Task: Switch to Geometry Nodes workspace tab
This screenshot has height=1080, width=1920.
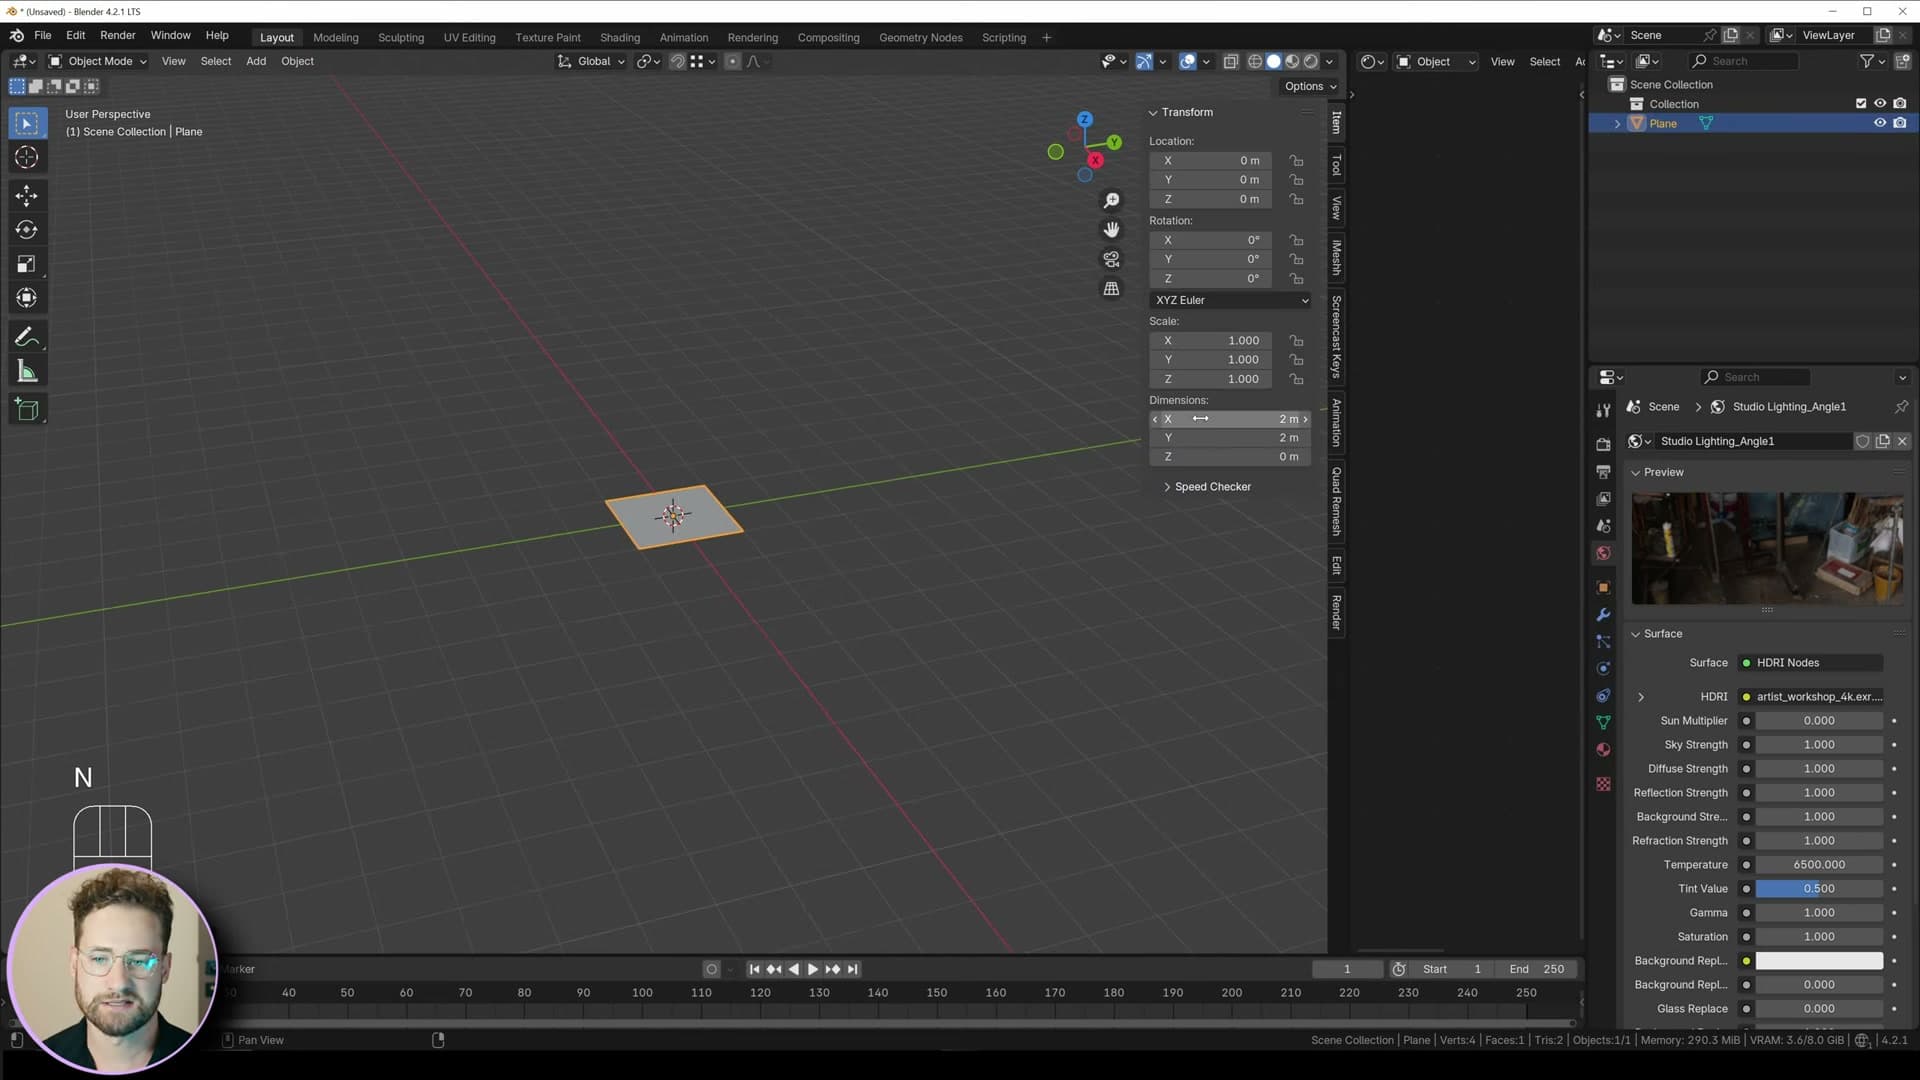Action: [x=921, y=38]
